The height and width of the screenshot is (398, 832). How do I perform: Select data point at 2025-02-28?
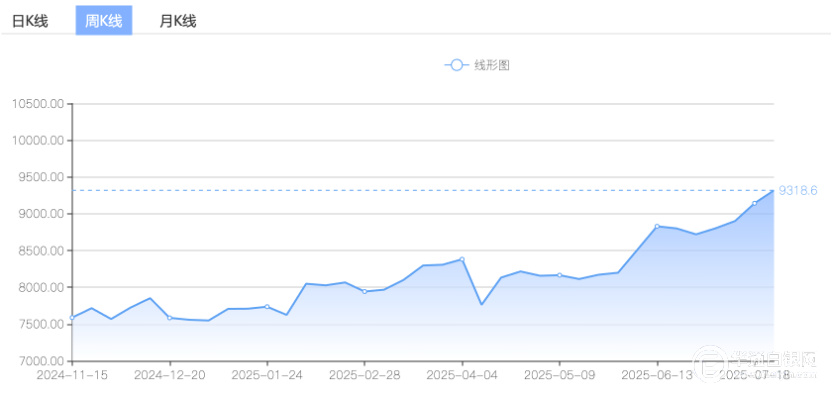tap(365, 291)
